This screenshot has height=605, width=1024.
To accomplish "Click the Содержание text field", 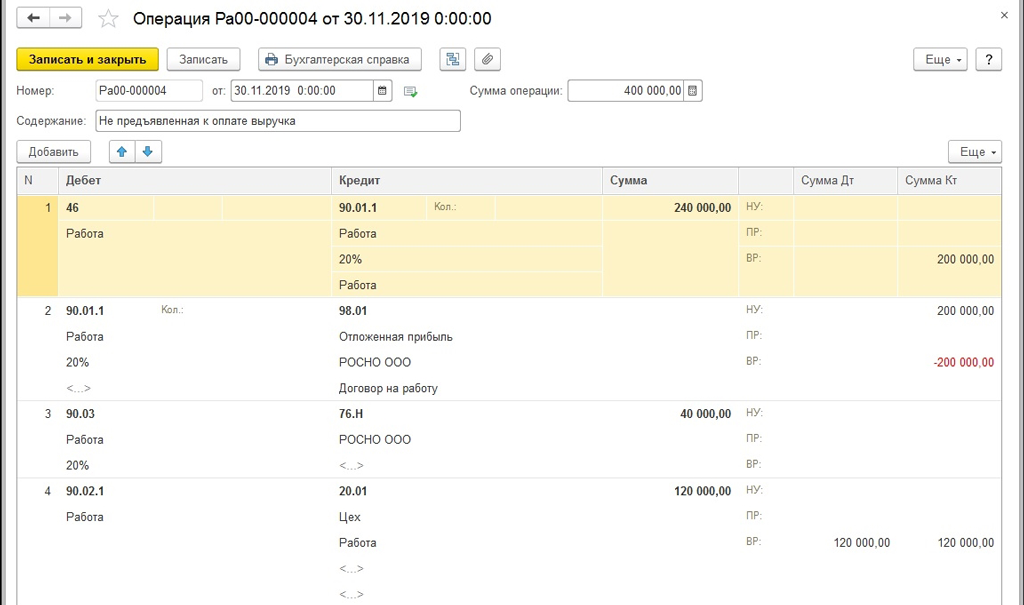I will 278,121.
